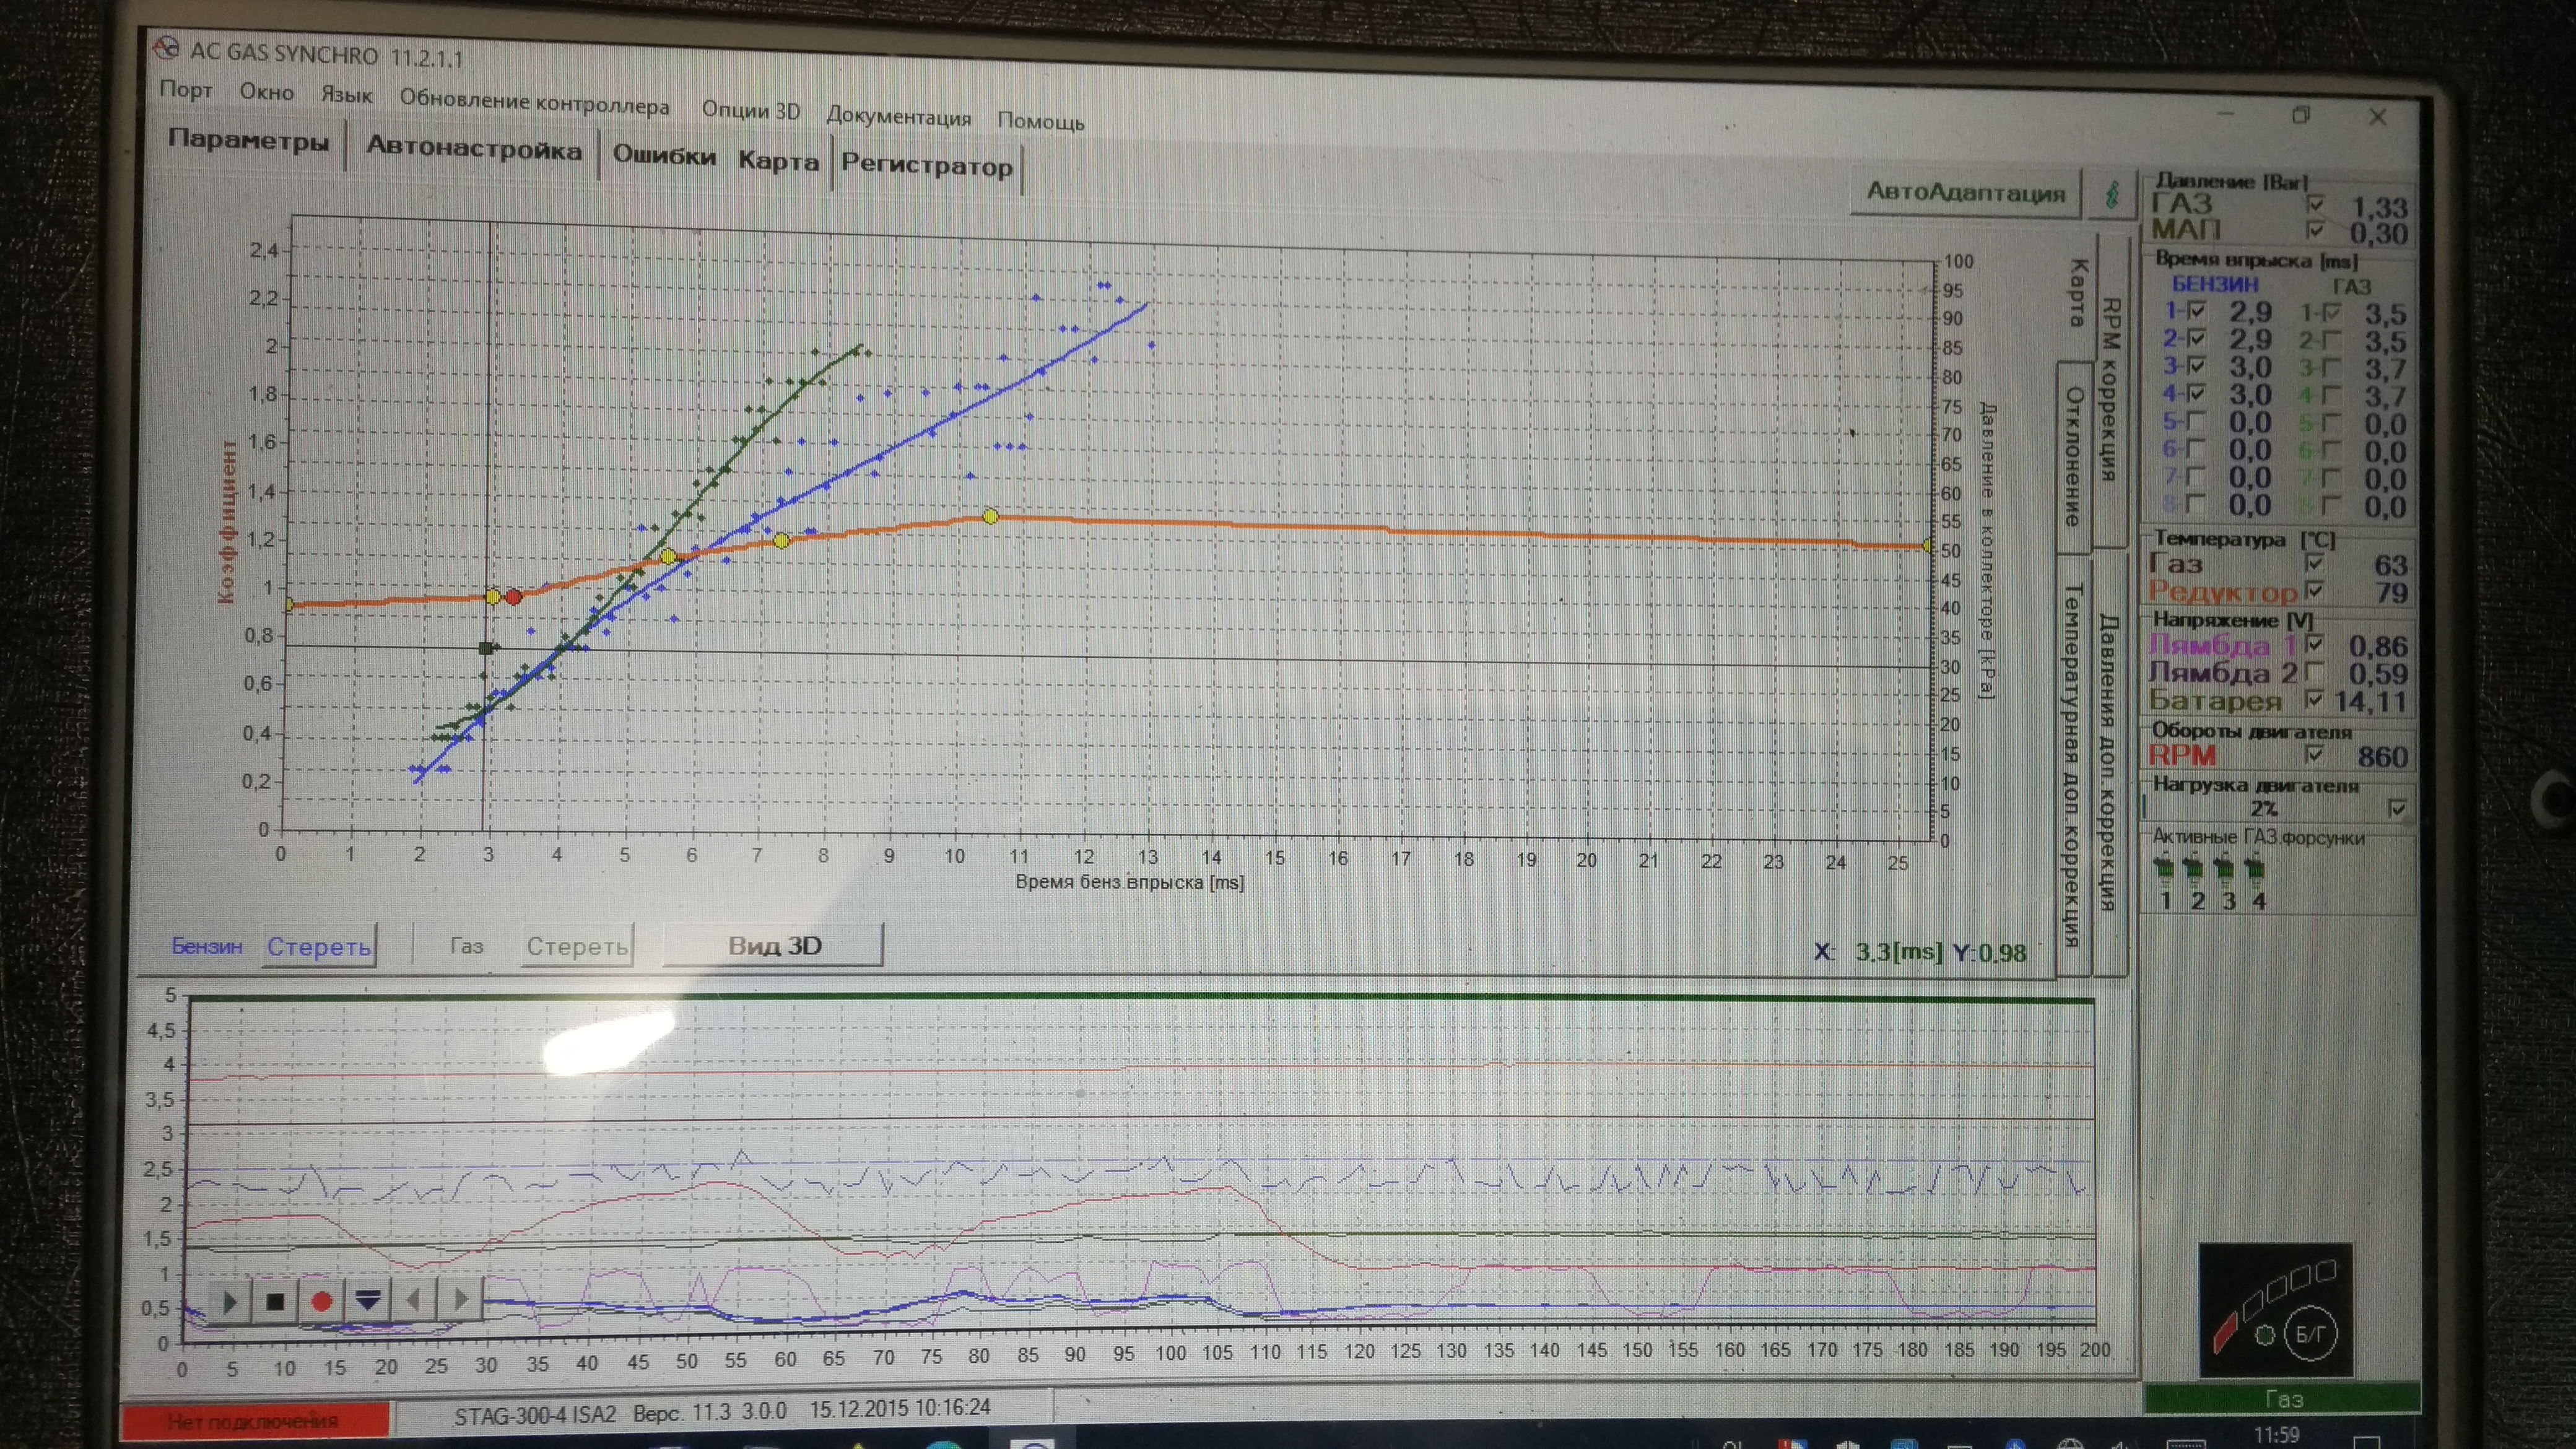This screenshot has height=1449, width=2576.
Task: Step back with the left-arrow recorder button
Action: 414,1300
